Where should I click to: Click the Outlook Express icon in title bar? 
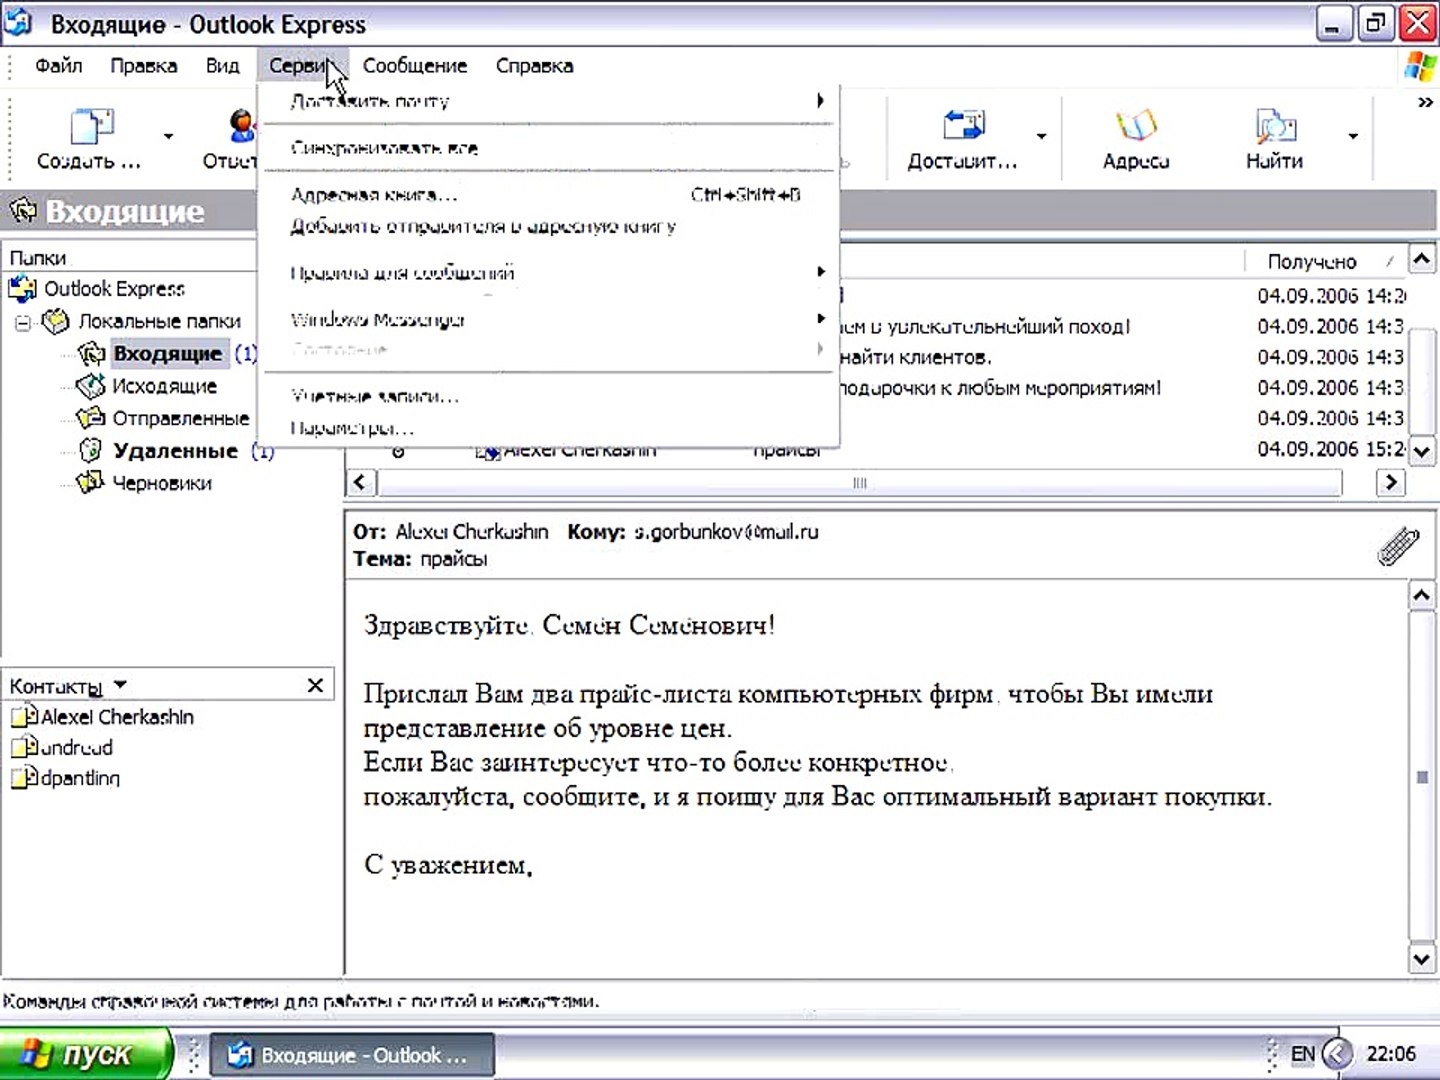(x=20, y=22)
